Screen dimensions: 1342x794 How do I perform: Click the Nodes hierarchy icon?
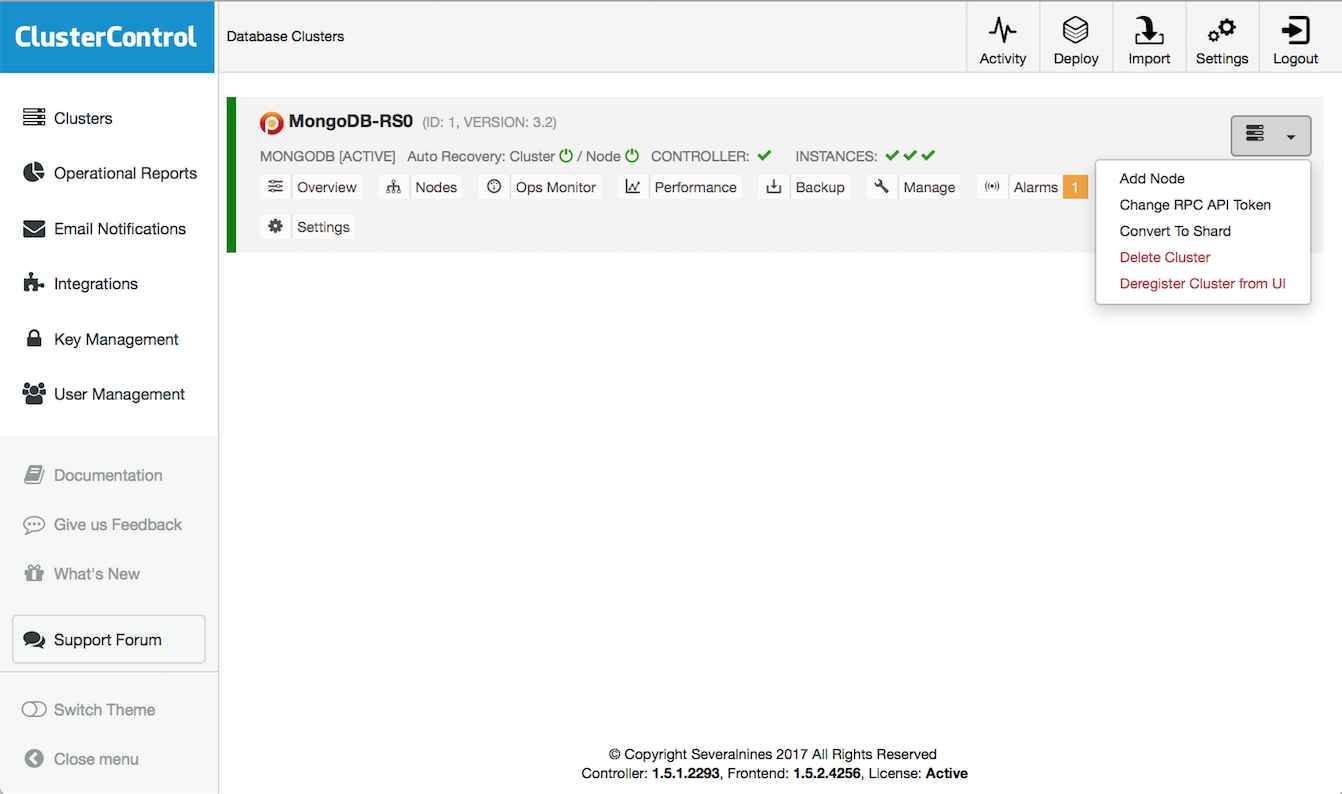point(393,187)
